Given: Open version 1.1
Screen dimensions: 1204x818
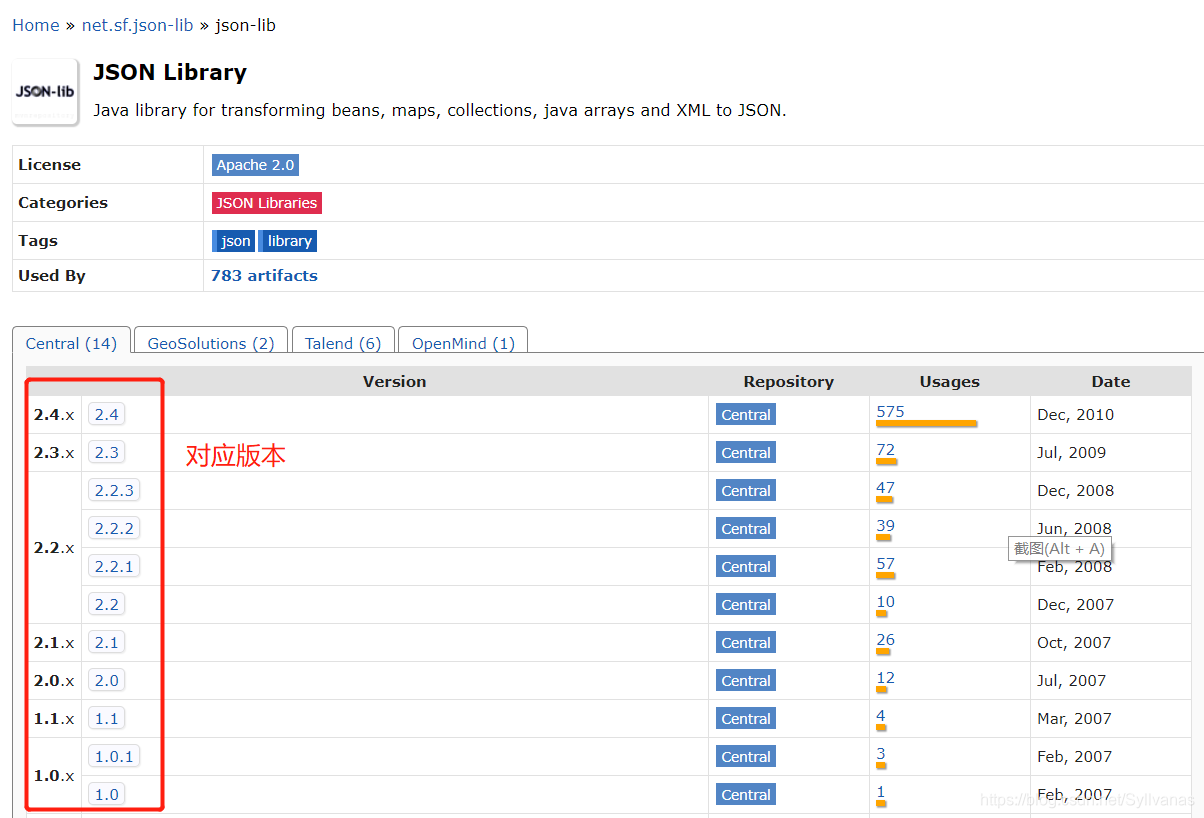Looking at the screenshot, I should [x=106, y=718].
